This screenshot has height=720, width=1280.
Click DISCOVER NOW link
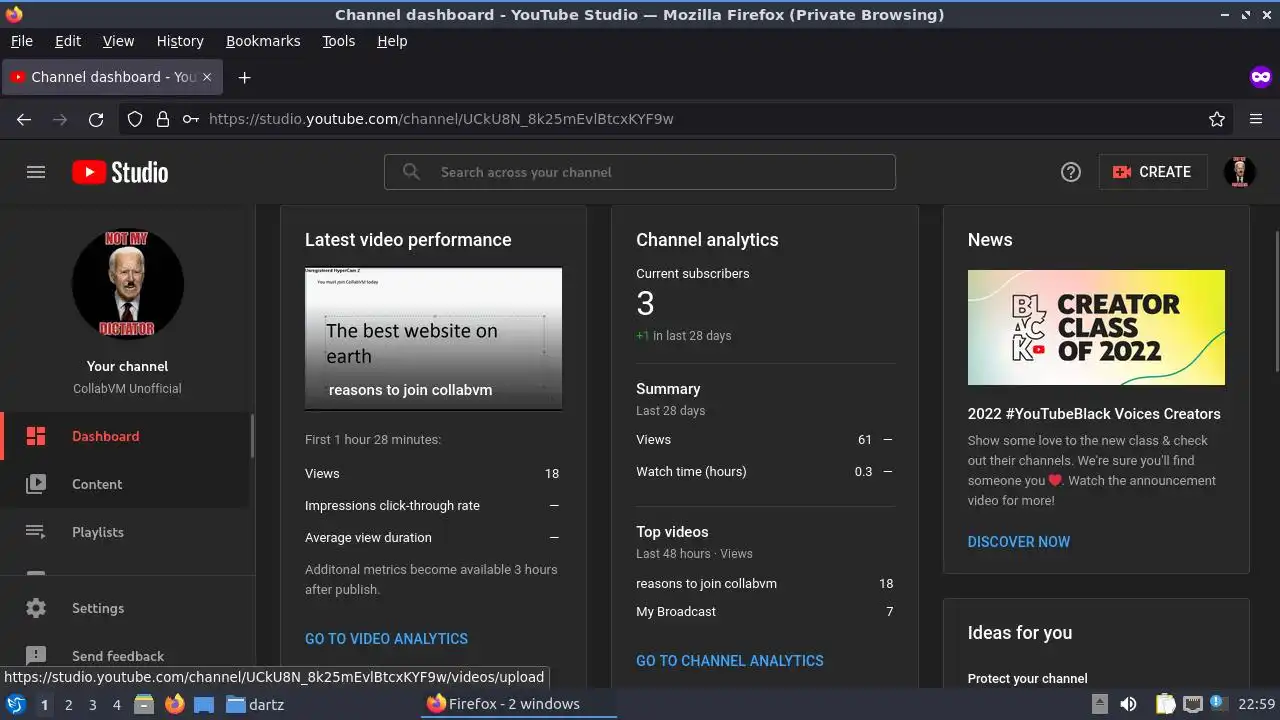[1019, 542]
